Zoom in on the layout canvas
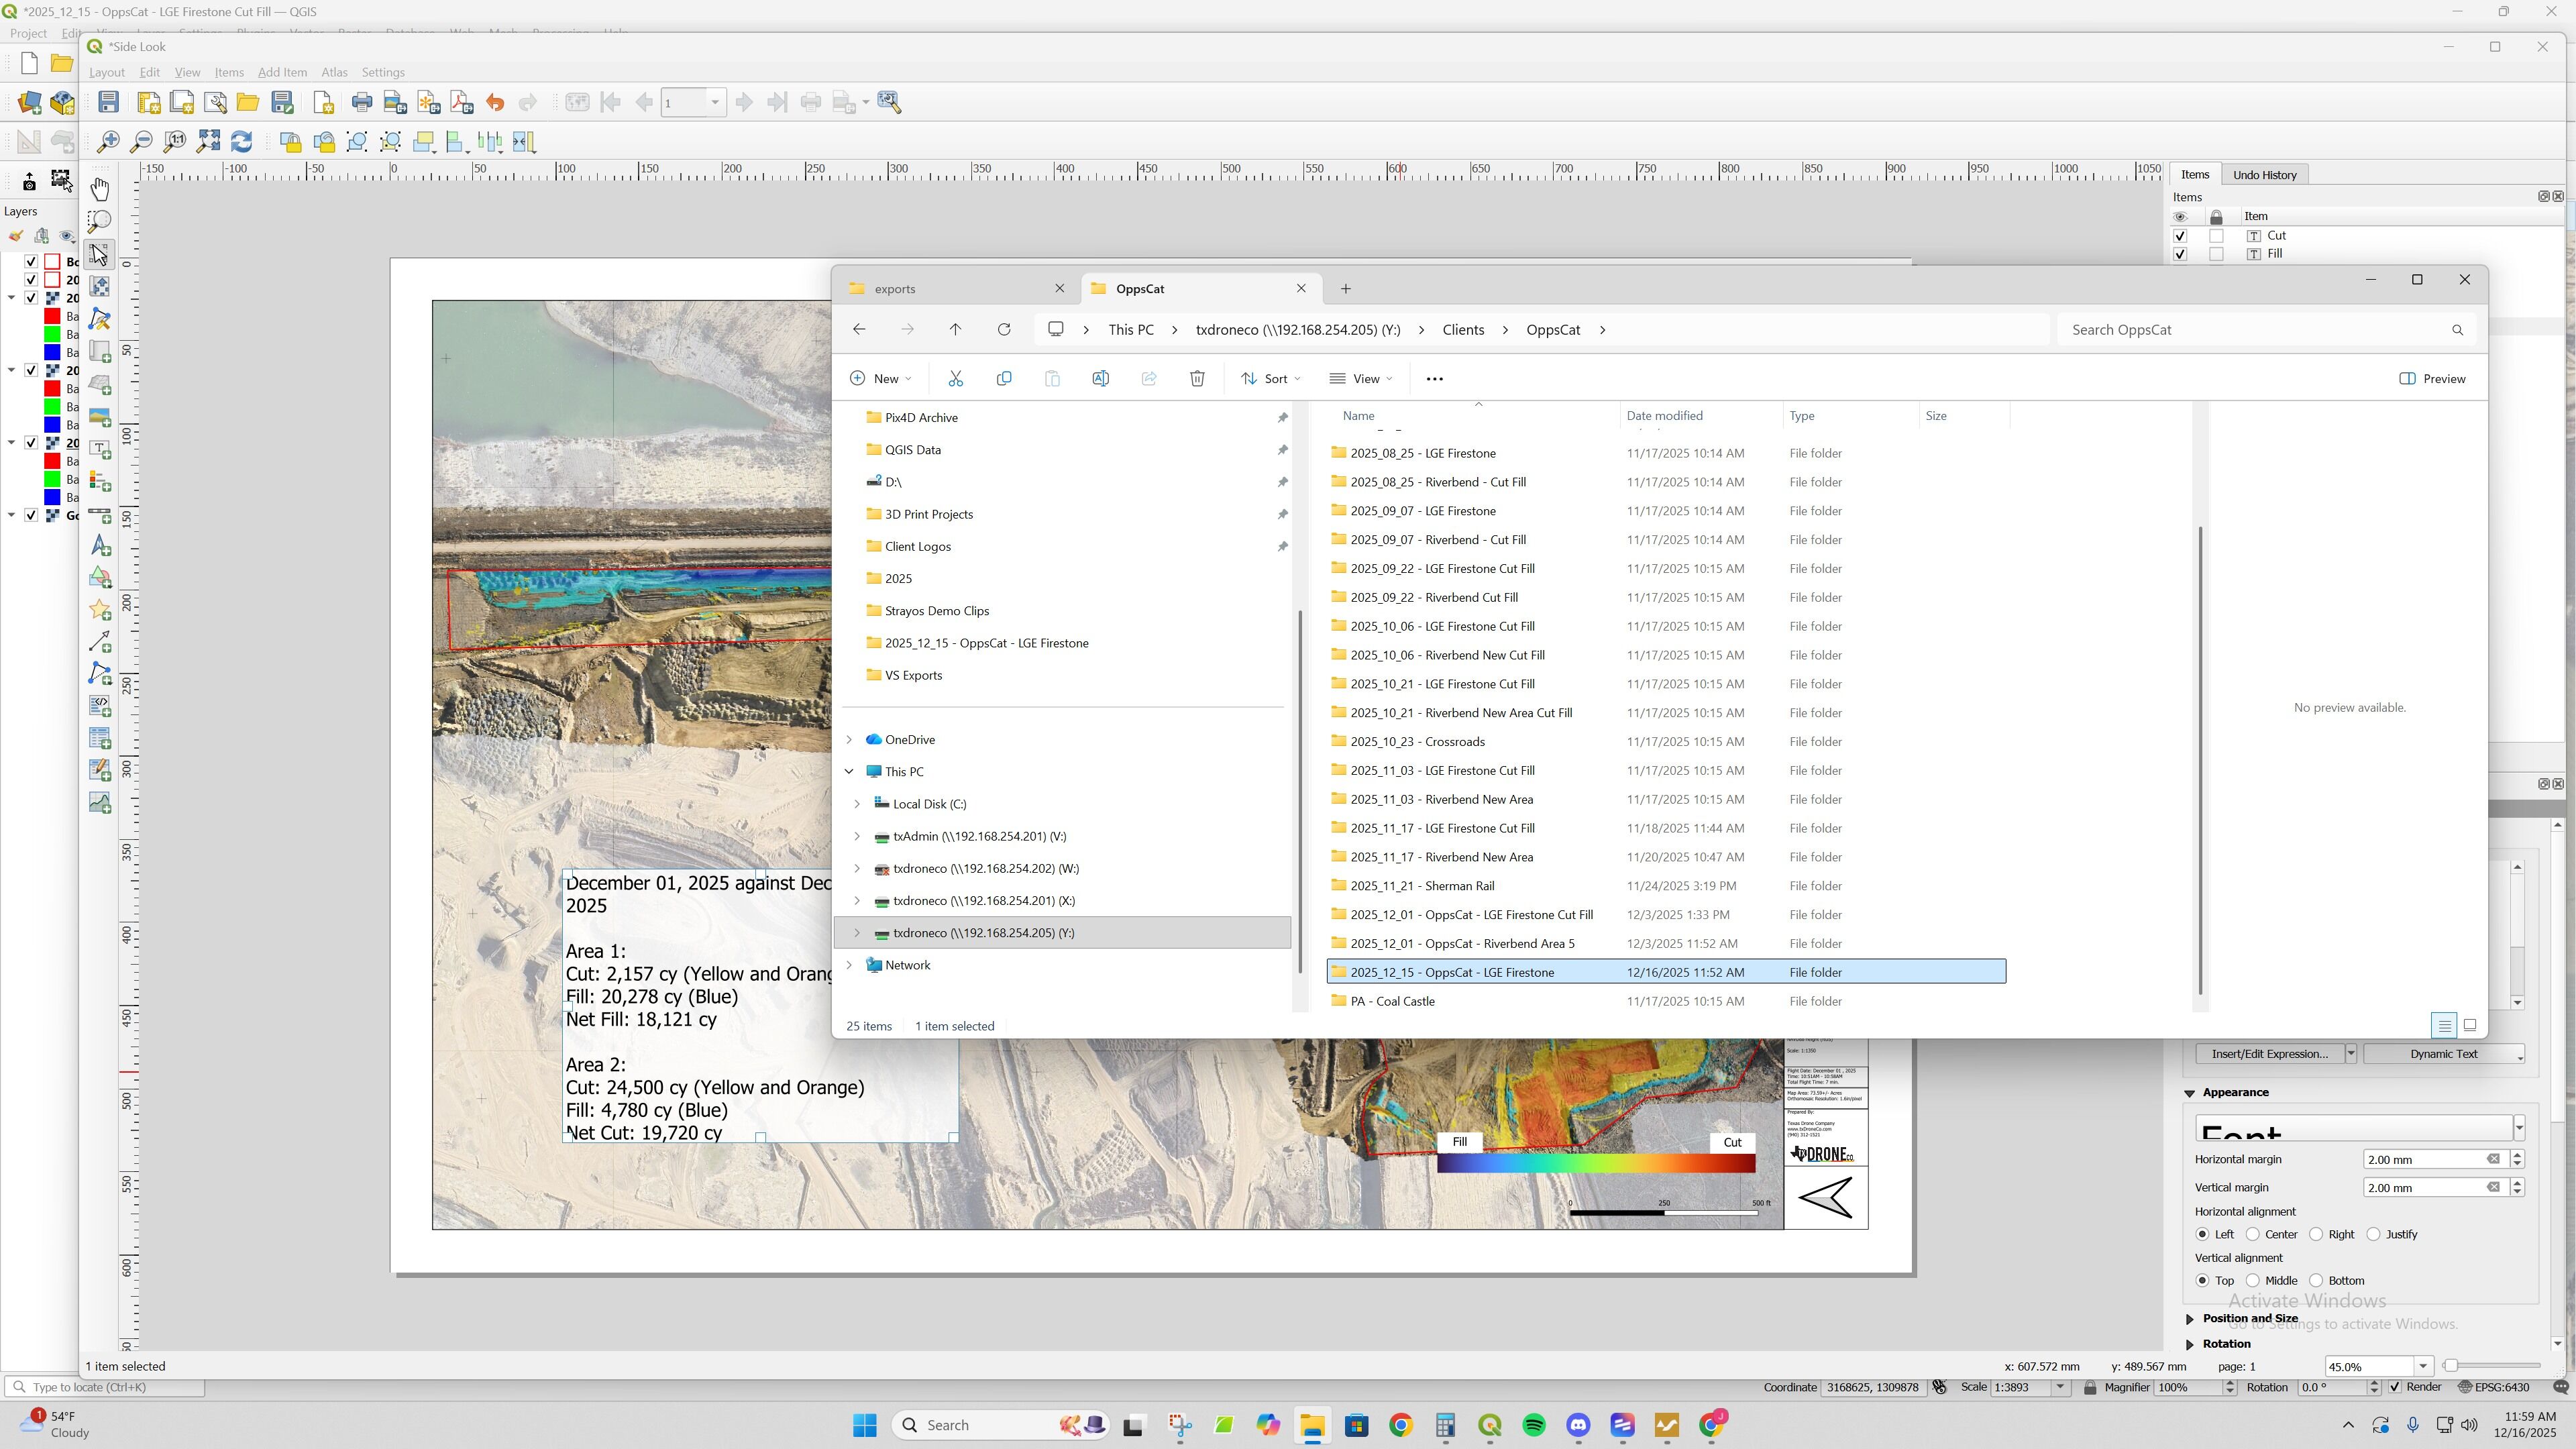2576x1449 pixels. click(108, 142)
